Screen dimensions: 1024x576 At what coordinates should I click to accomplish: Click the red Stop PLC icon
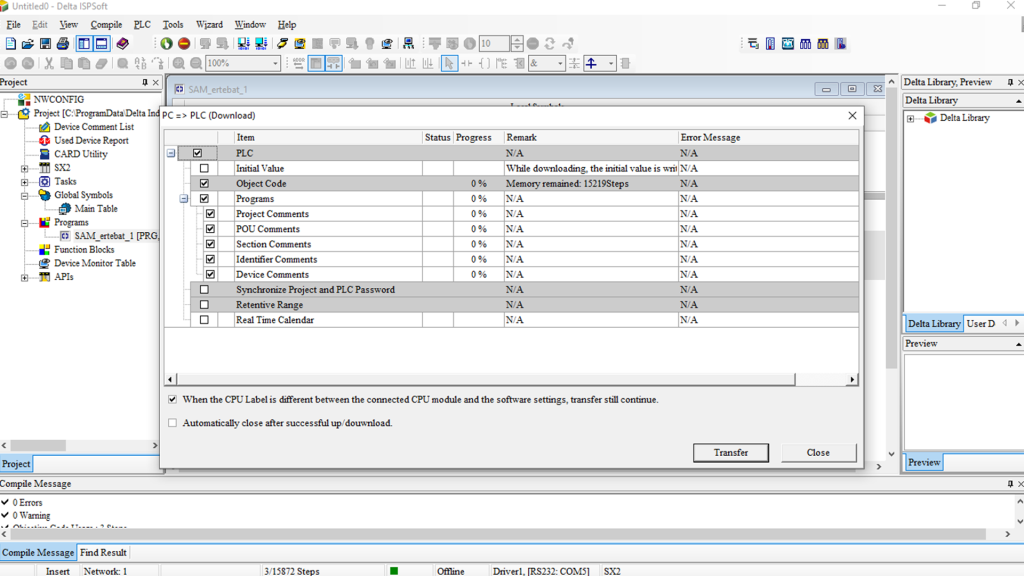pos(184,44)
